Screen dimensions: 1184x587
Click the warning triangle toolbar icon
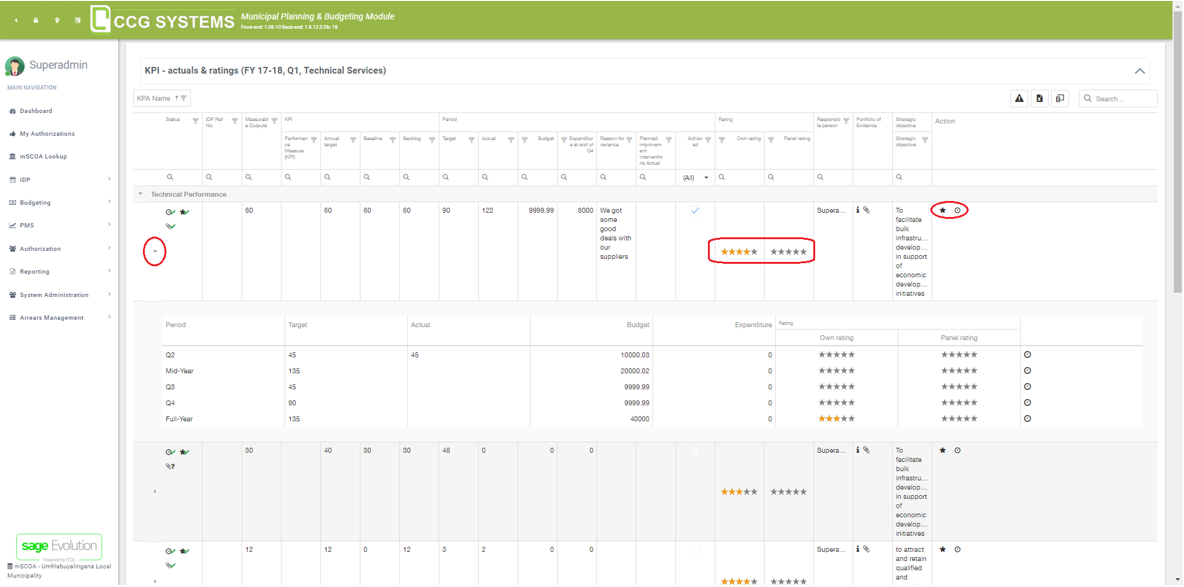tap(1019, 98)
